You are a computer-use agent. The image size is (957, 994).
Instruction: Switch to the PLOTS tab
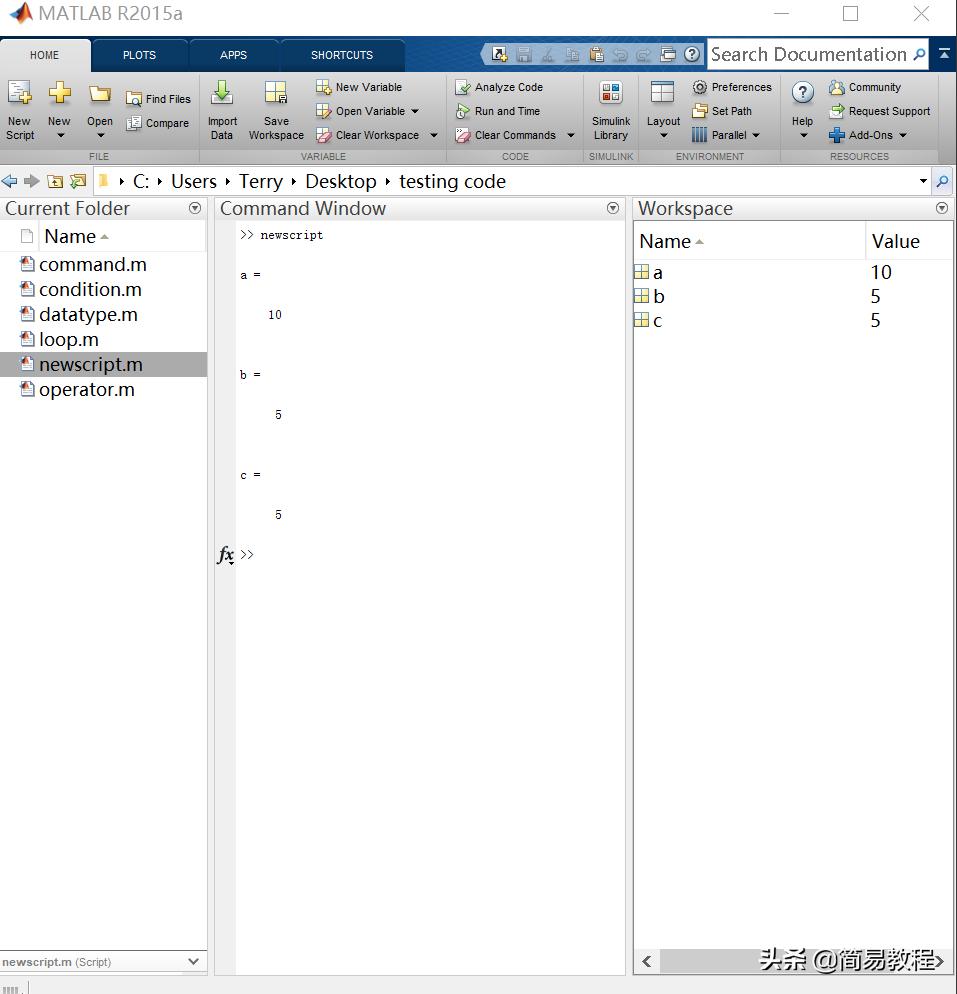click(139, 55)
